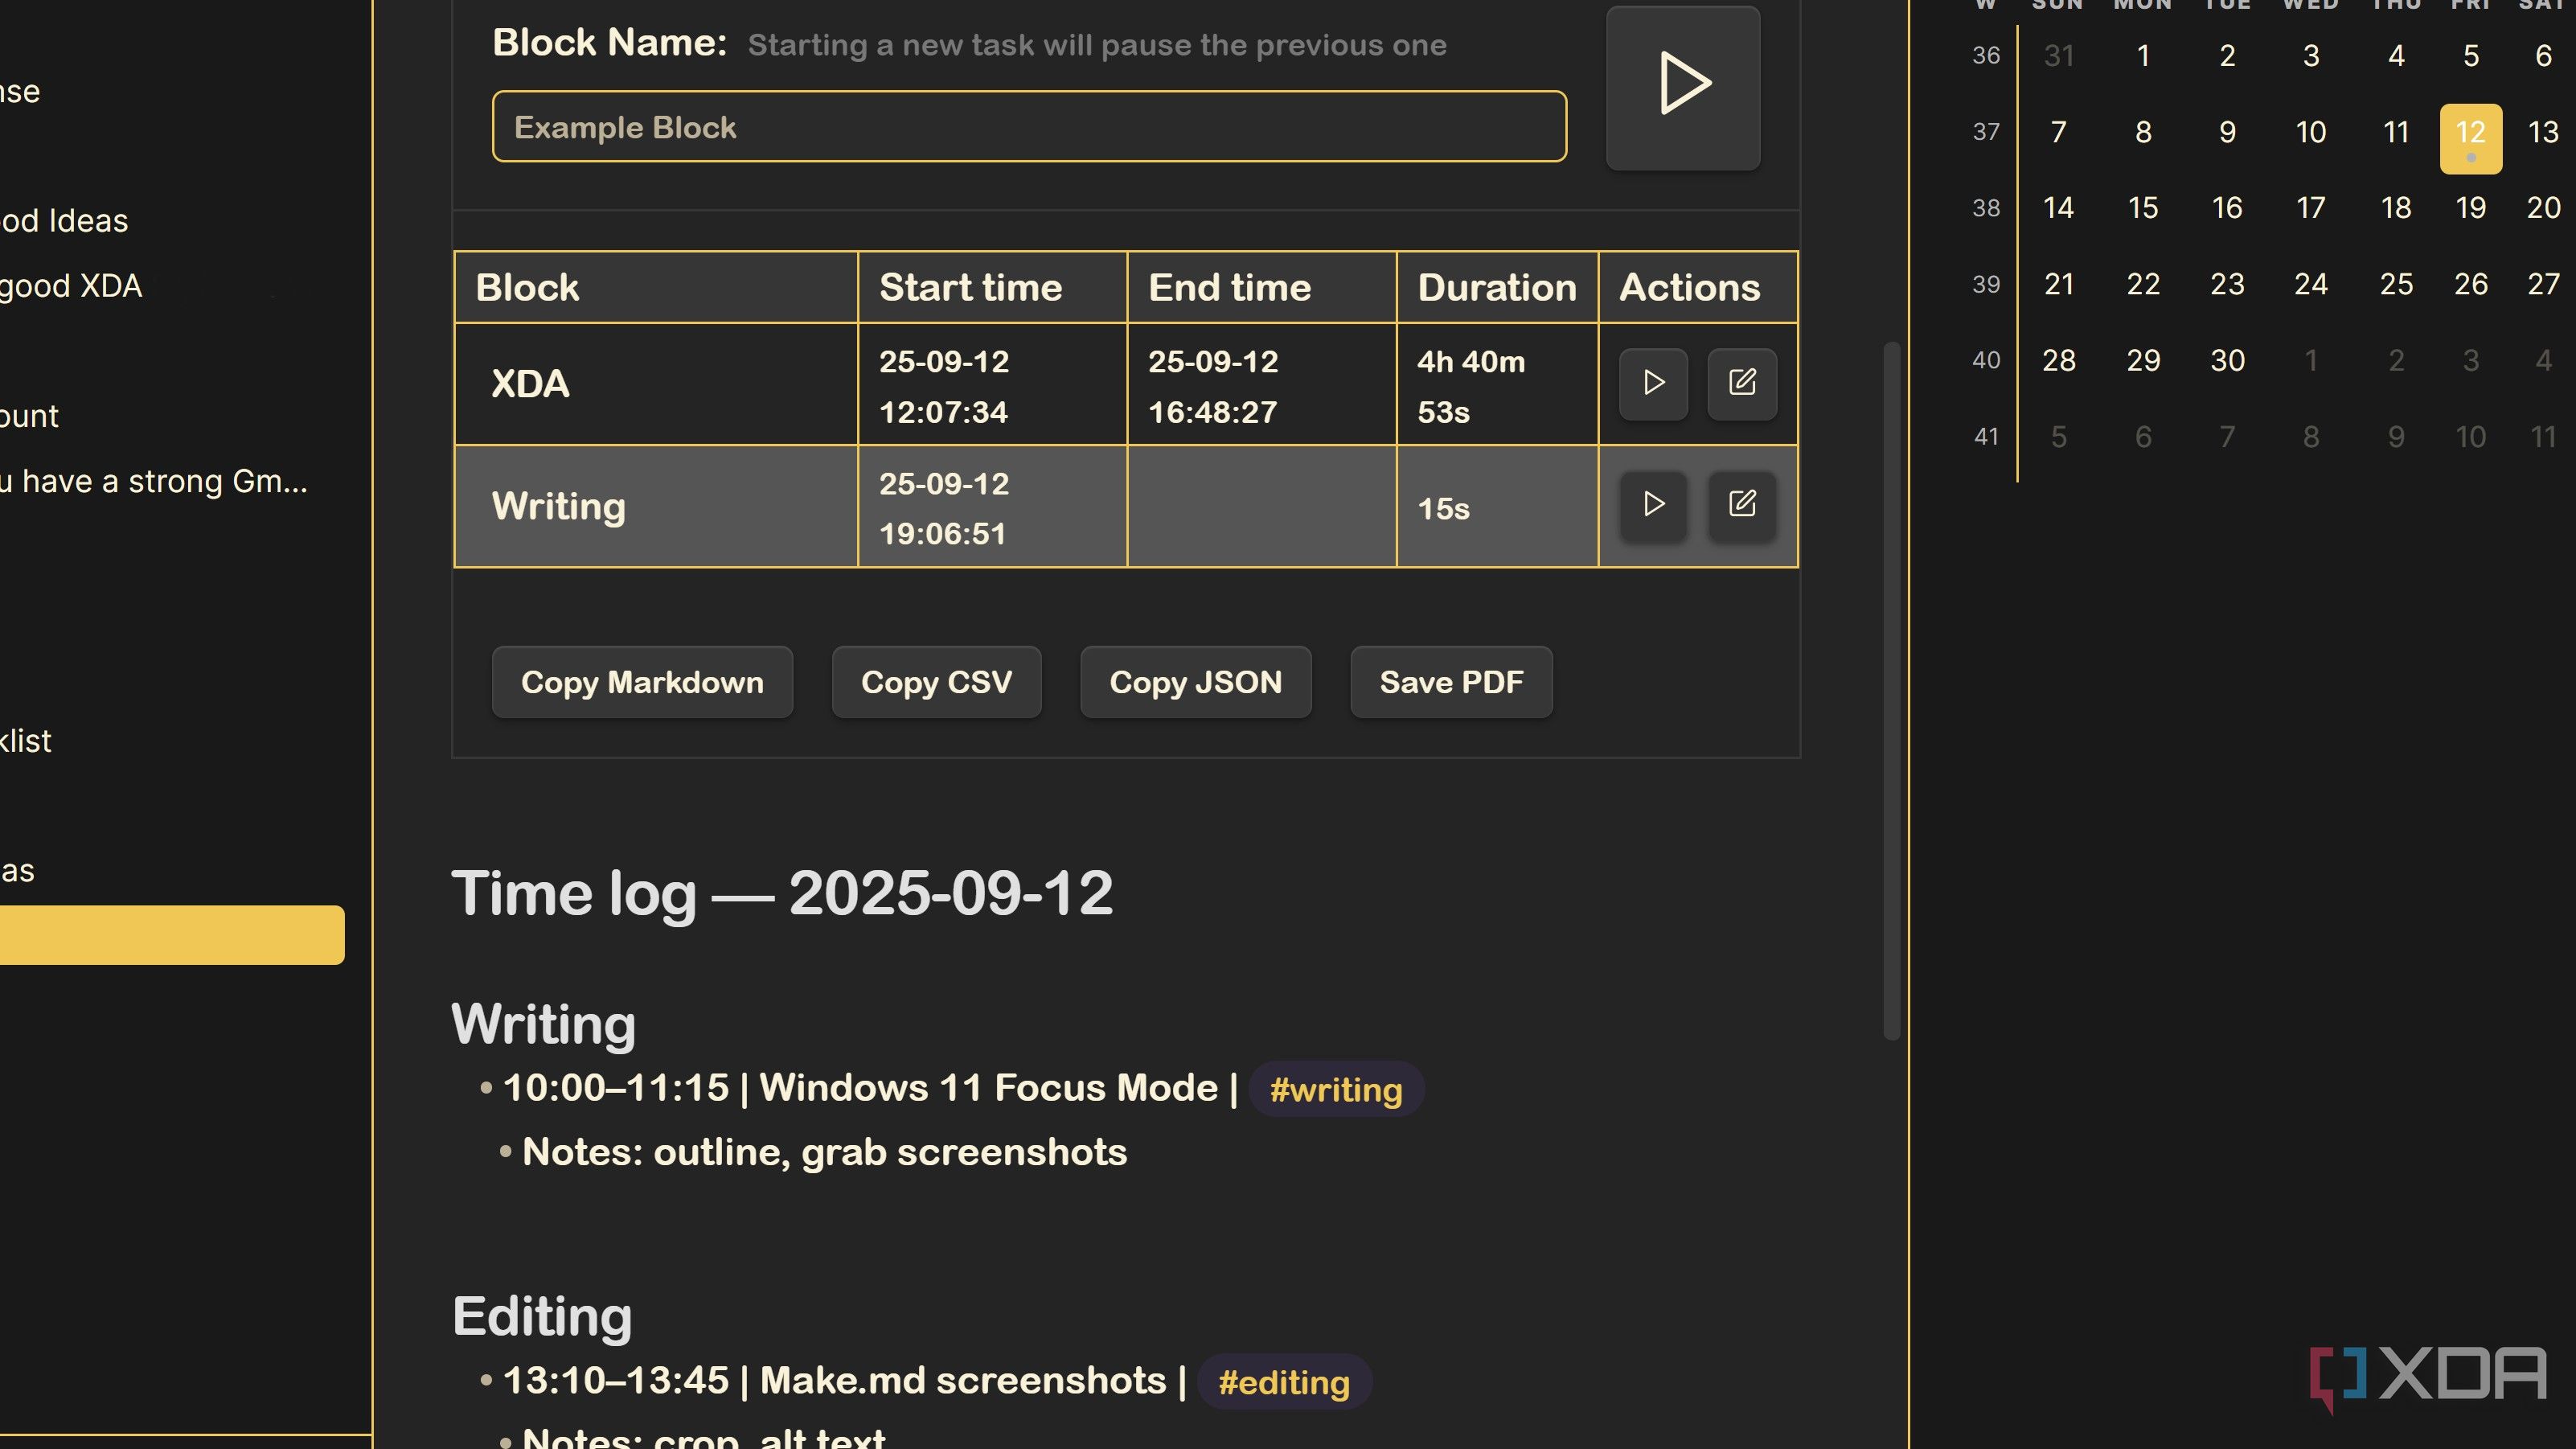Click the Start time column header
The image size is (2576, 1449).
tap(992, 287)
